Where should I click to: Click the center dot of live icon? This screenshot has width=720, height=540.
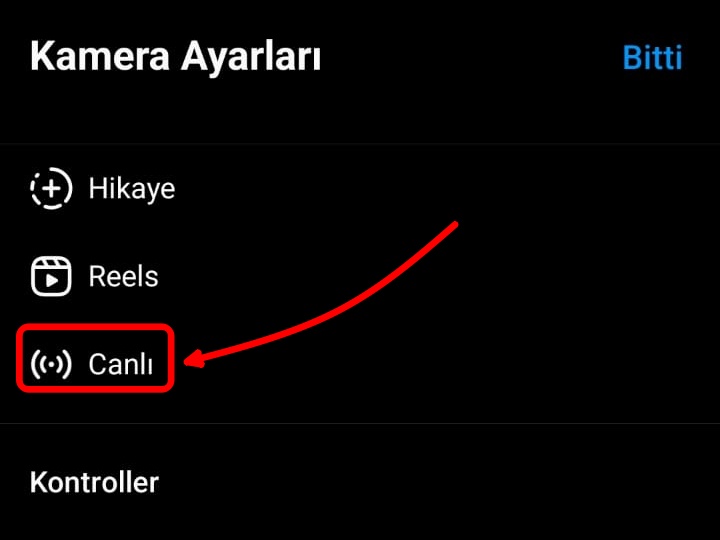coord(51,364)
